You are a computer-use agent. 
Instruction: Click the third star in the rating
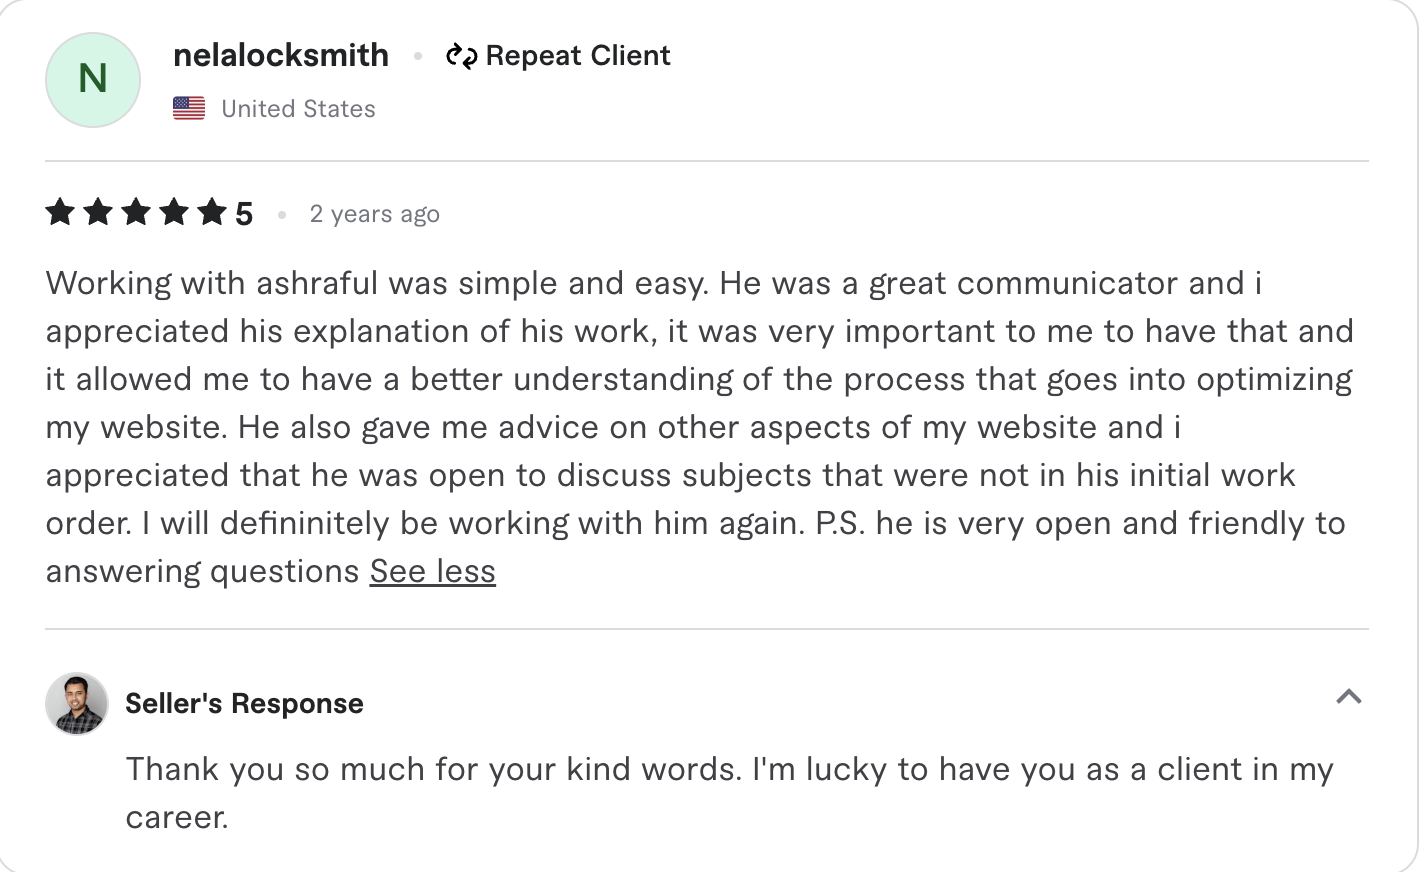tap(137, 212)
